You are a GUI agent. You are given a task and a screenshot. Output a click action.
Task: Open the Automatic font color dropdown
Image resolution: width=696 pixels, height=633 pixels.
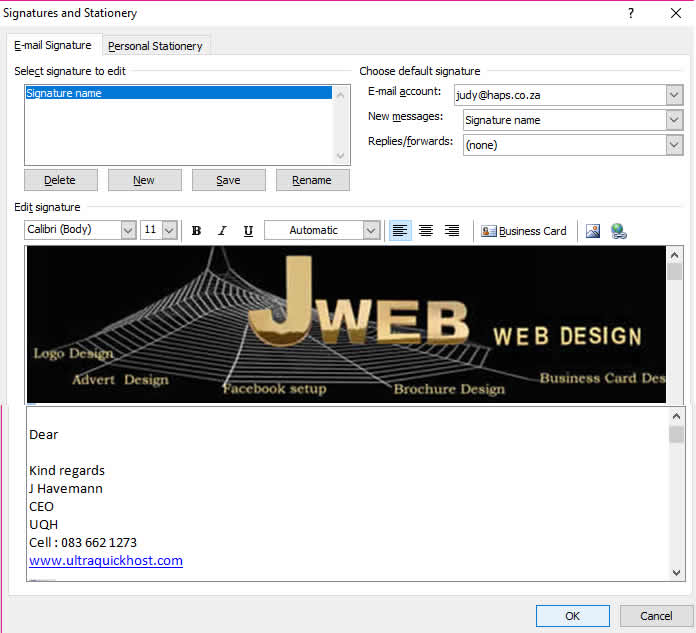tap(371, 230)
